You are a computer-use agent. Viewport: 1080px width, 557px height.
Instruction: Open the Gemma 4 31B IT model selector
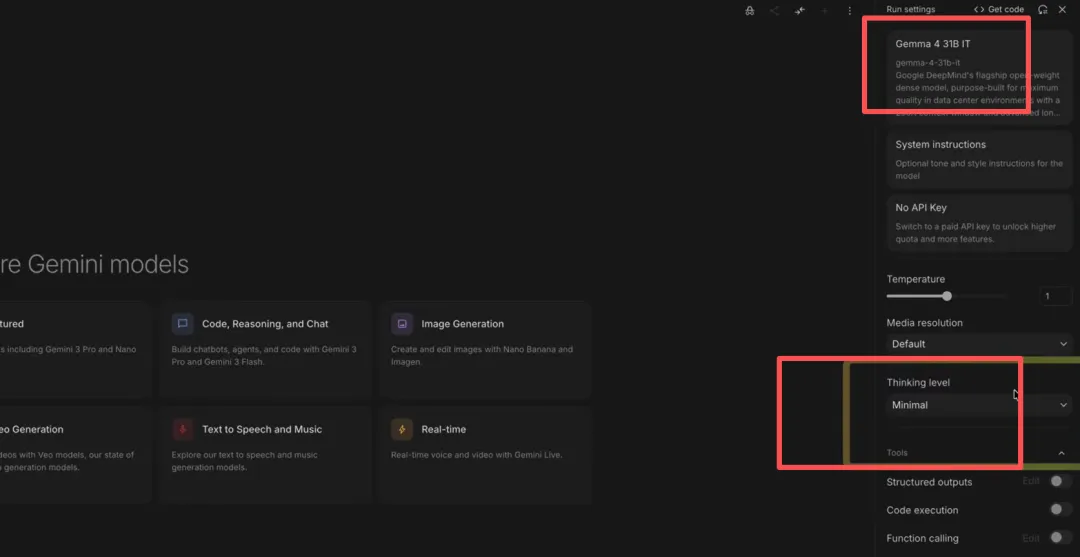(979, 76)
